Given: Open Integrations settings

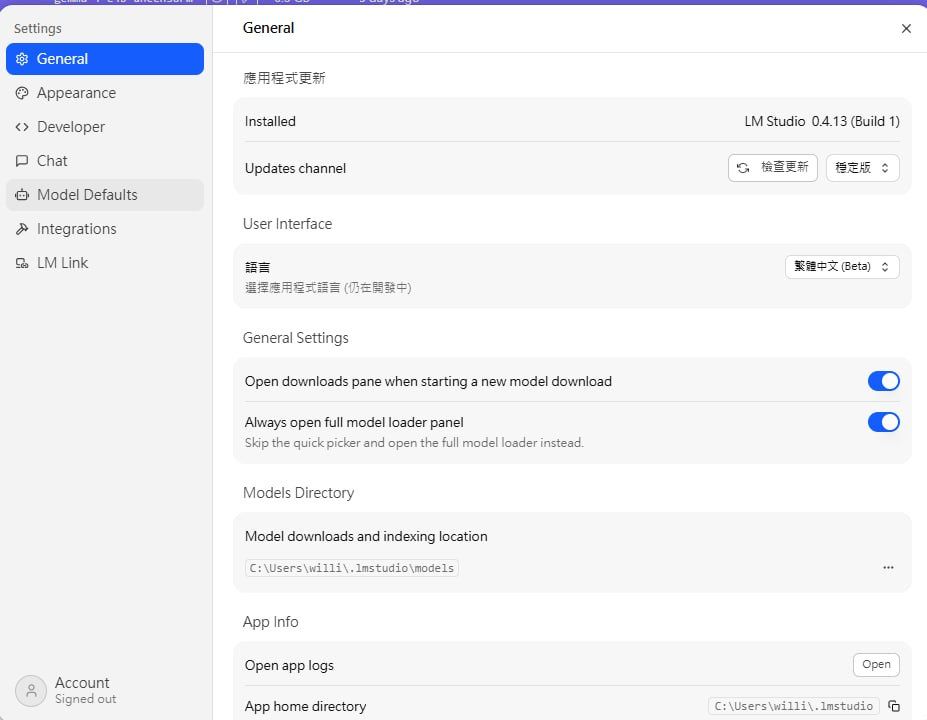Looking at the screenshot, I should (x=105, y=229).
